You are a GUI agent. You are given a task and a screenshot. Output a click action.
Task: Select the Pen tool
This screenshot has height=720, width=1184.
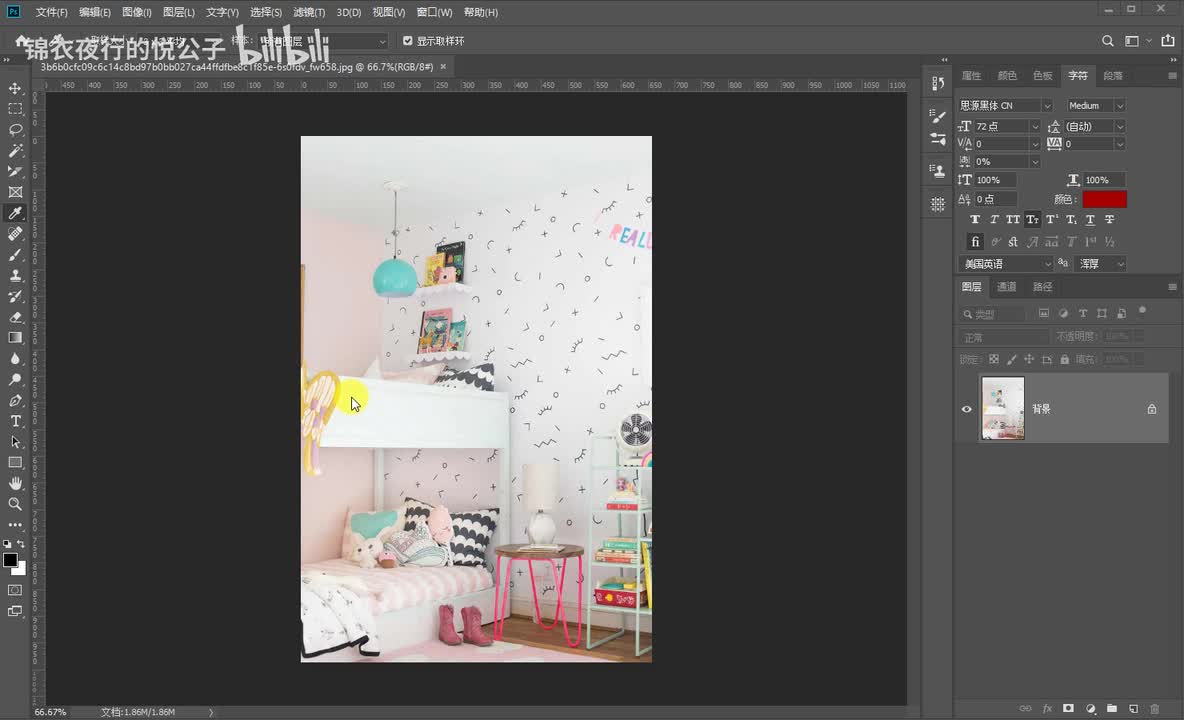pos(15,400)
